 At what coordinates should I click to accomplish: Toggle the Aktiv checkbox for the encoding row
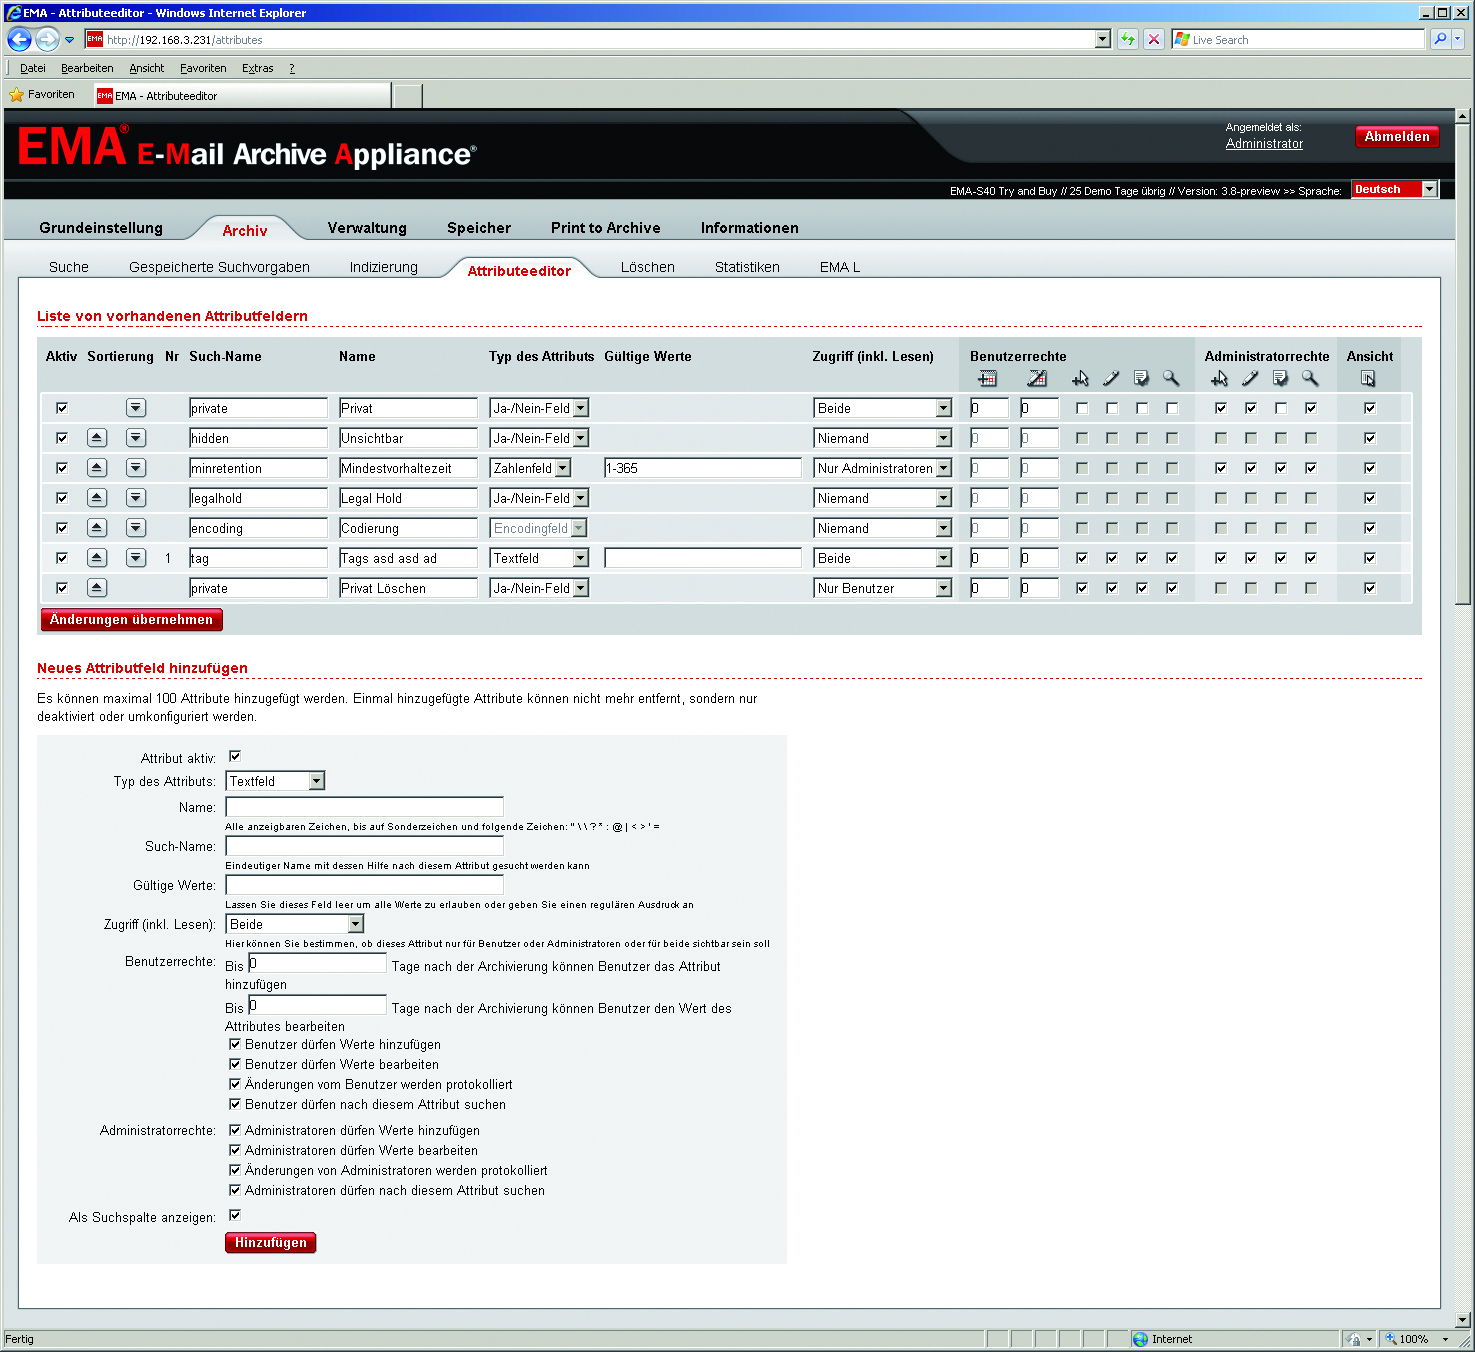(x=62, y=528)
